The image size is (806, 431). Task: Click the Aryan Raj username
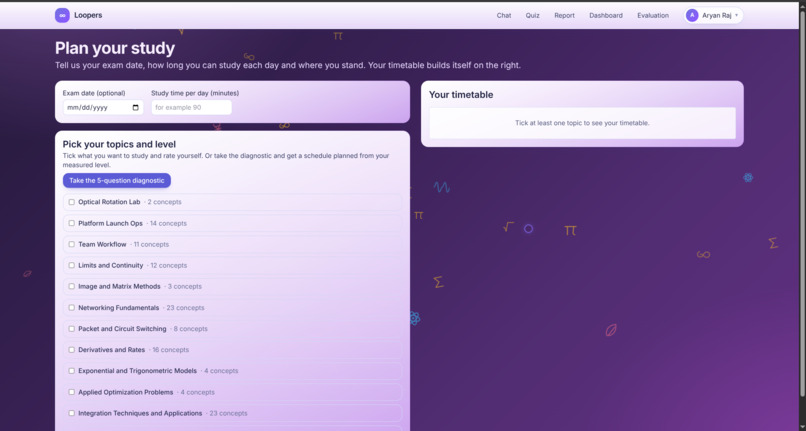pos(717,15)
